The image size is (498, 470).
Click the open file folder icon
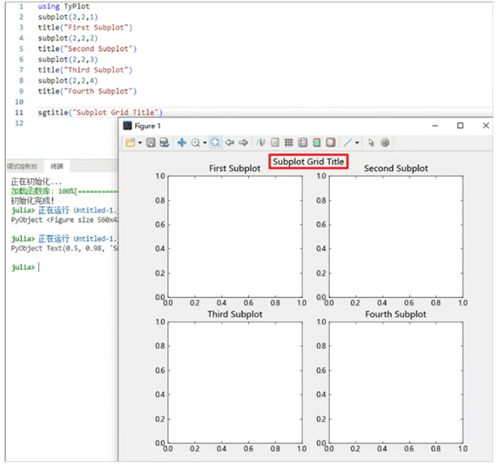pos(130,143)
